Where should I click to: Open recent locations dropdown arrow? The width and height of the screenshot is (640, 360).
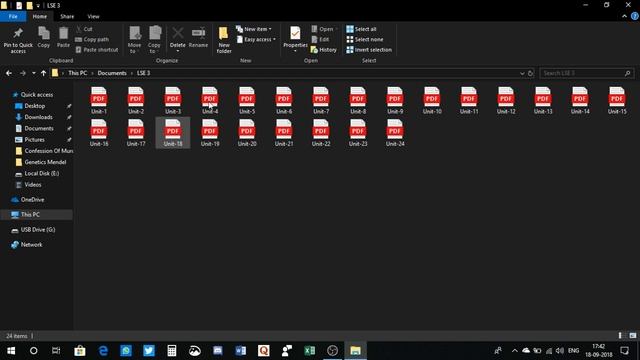pos(33,73)
